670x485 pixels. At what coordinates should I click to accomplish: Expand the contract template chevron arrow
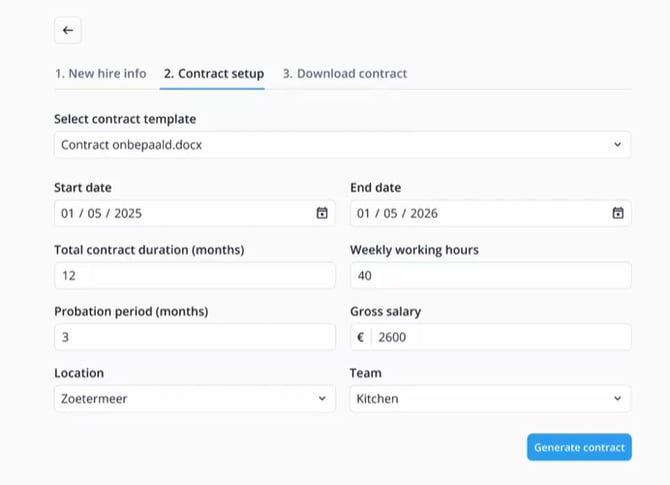(617, 144)
